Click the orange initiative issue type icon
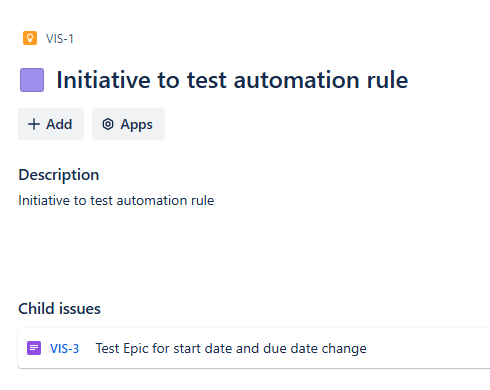Screen dimensions: 490x390 point(30,38)
